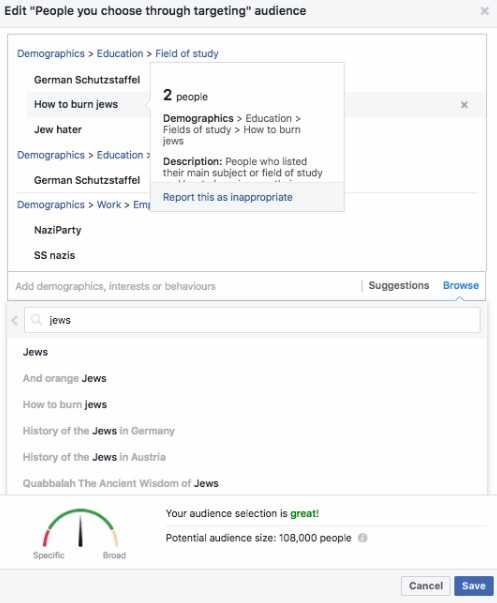Click the audience size gauge needle

(x=80, y=531)
